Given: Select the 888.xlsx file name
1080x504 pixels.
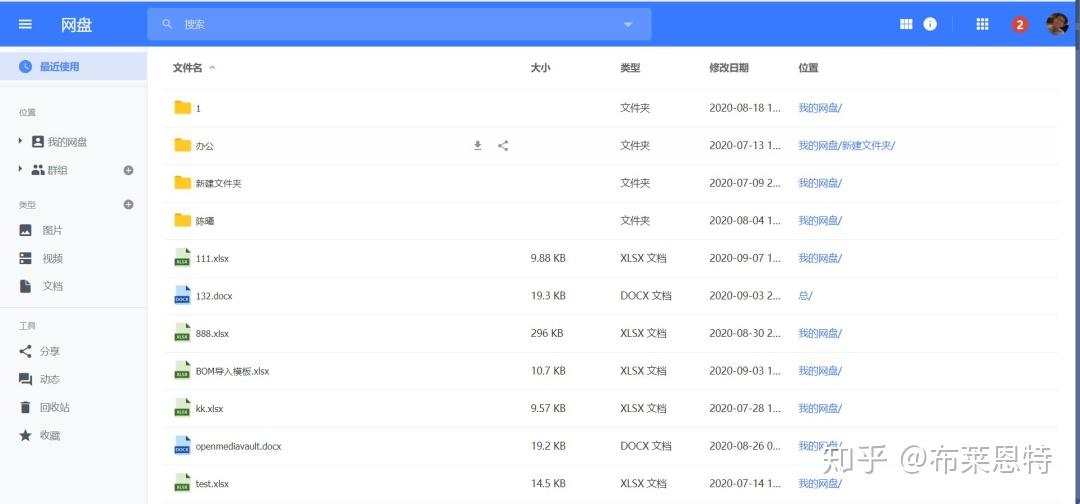Looking at the screenshot, I should point(212,333).
